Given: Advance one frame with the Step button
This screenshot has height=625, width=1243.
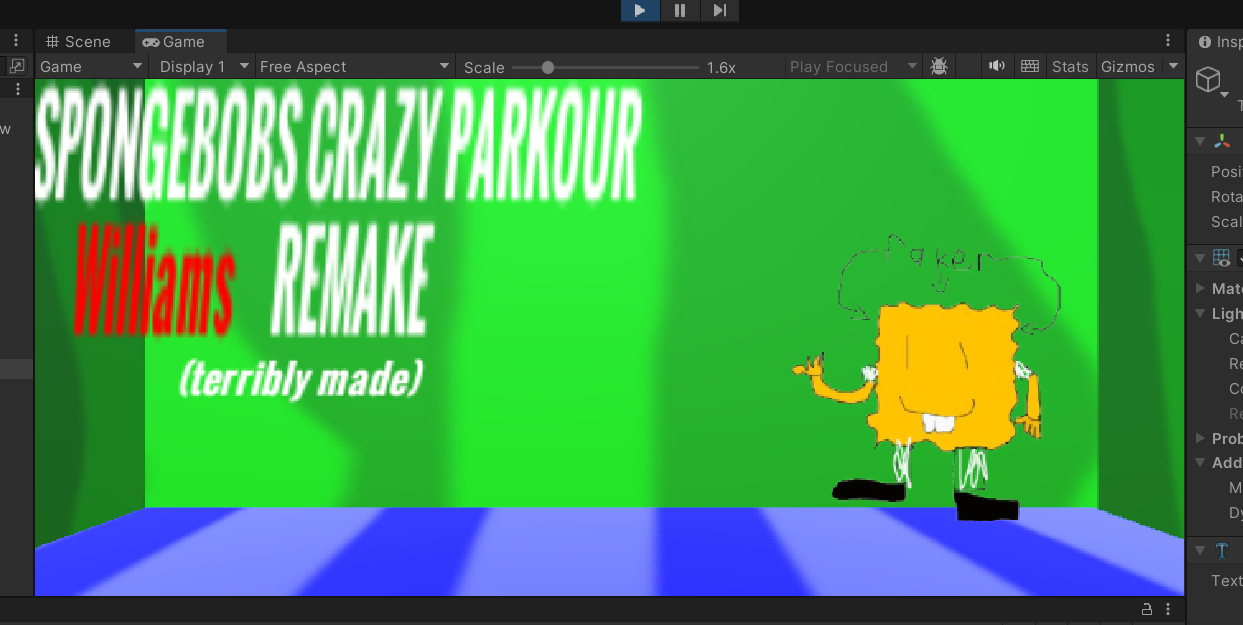Looking at the screenshot, I should tap(719, 11).
